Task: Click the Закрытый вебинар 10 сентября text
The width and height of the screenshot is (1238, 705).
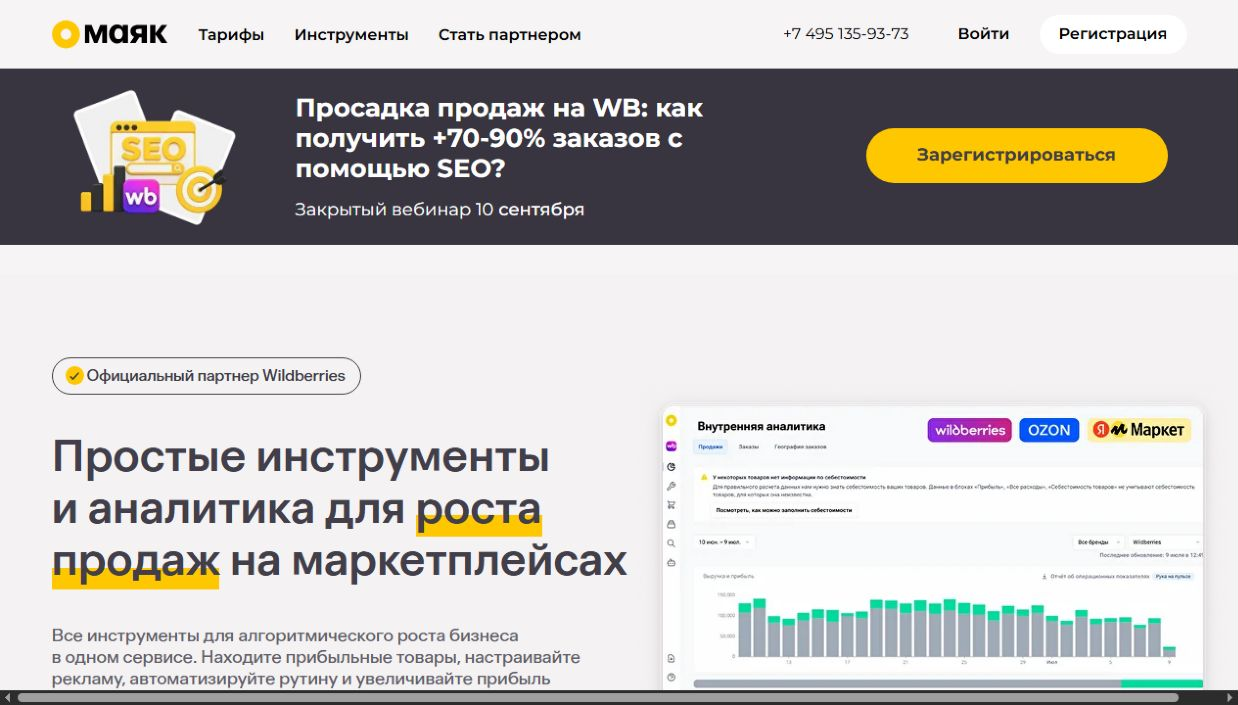Action: (439, 209)
